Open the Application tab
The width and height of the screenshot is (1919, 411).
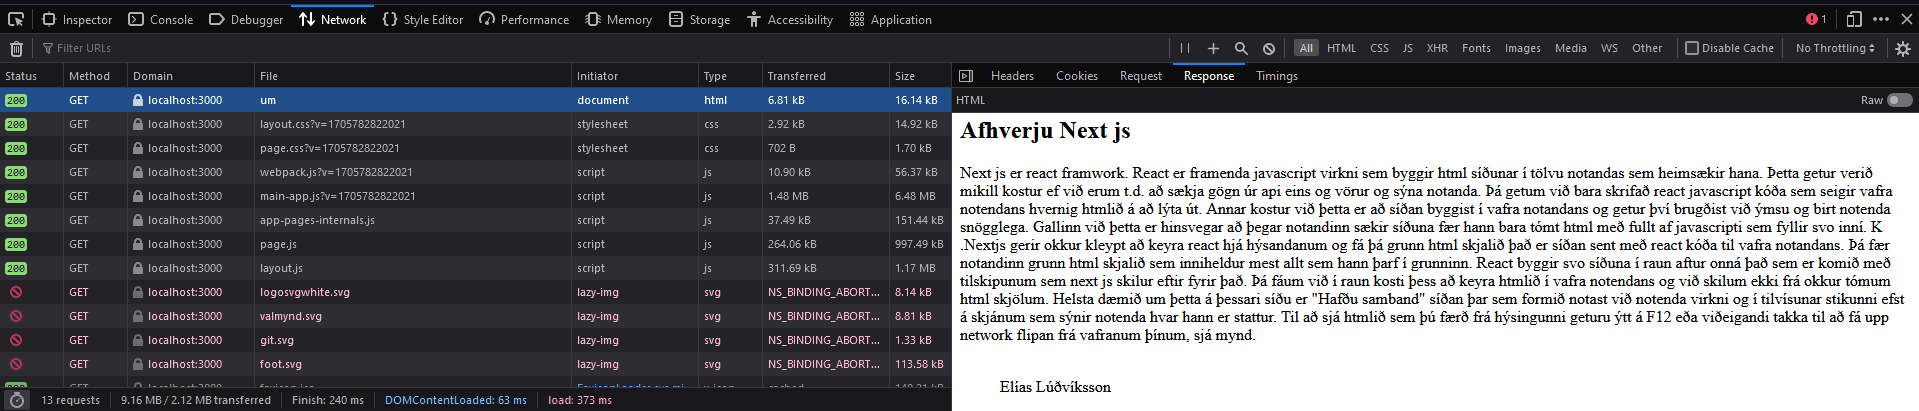891,19
